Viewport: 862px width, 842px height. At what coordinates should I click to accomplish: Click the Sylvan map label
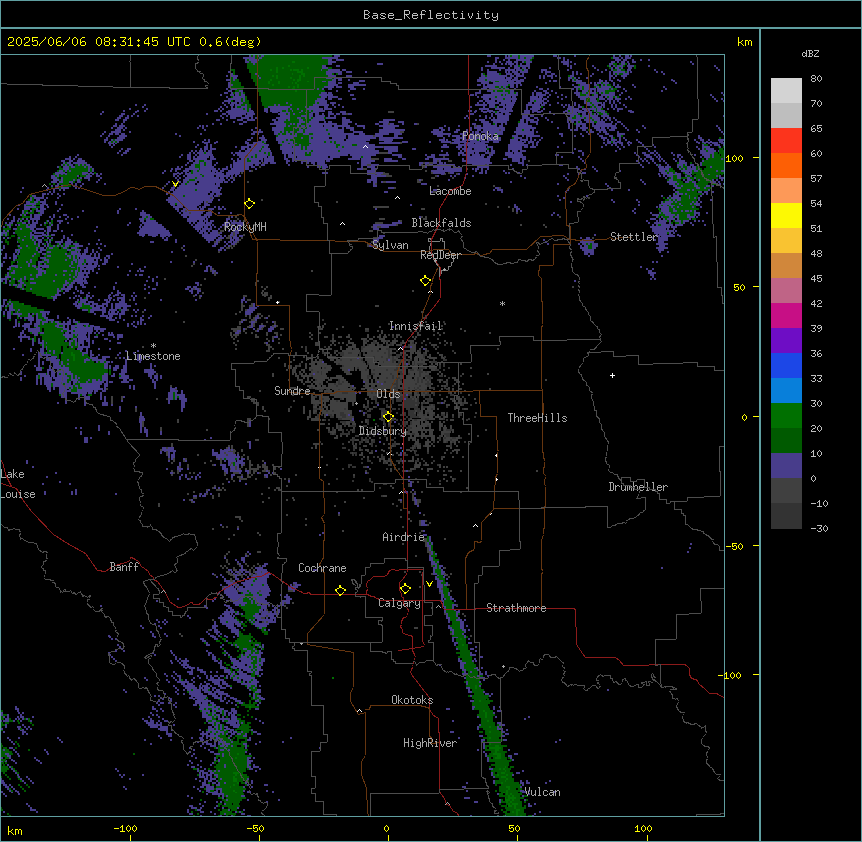click(390, 245)
